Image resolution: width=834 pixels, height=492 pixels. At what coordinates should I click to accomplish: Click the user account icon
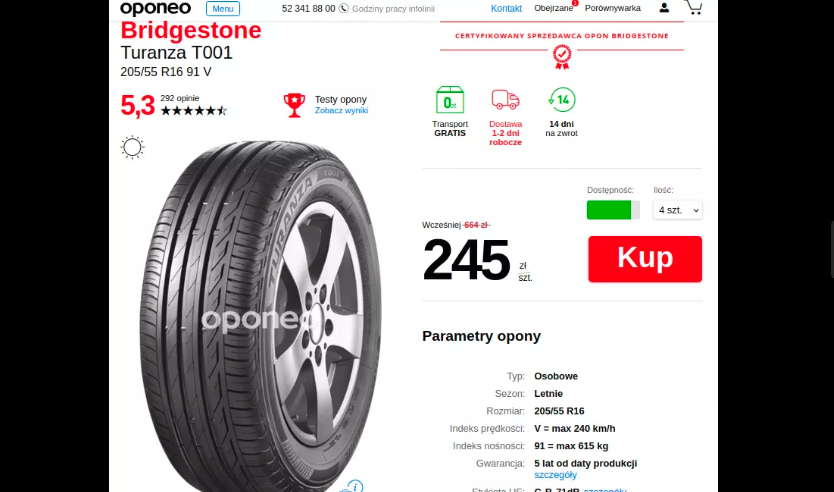click(x=664, y=8)
